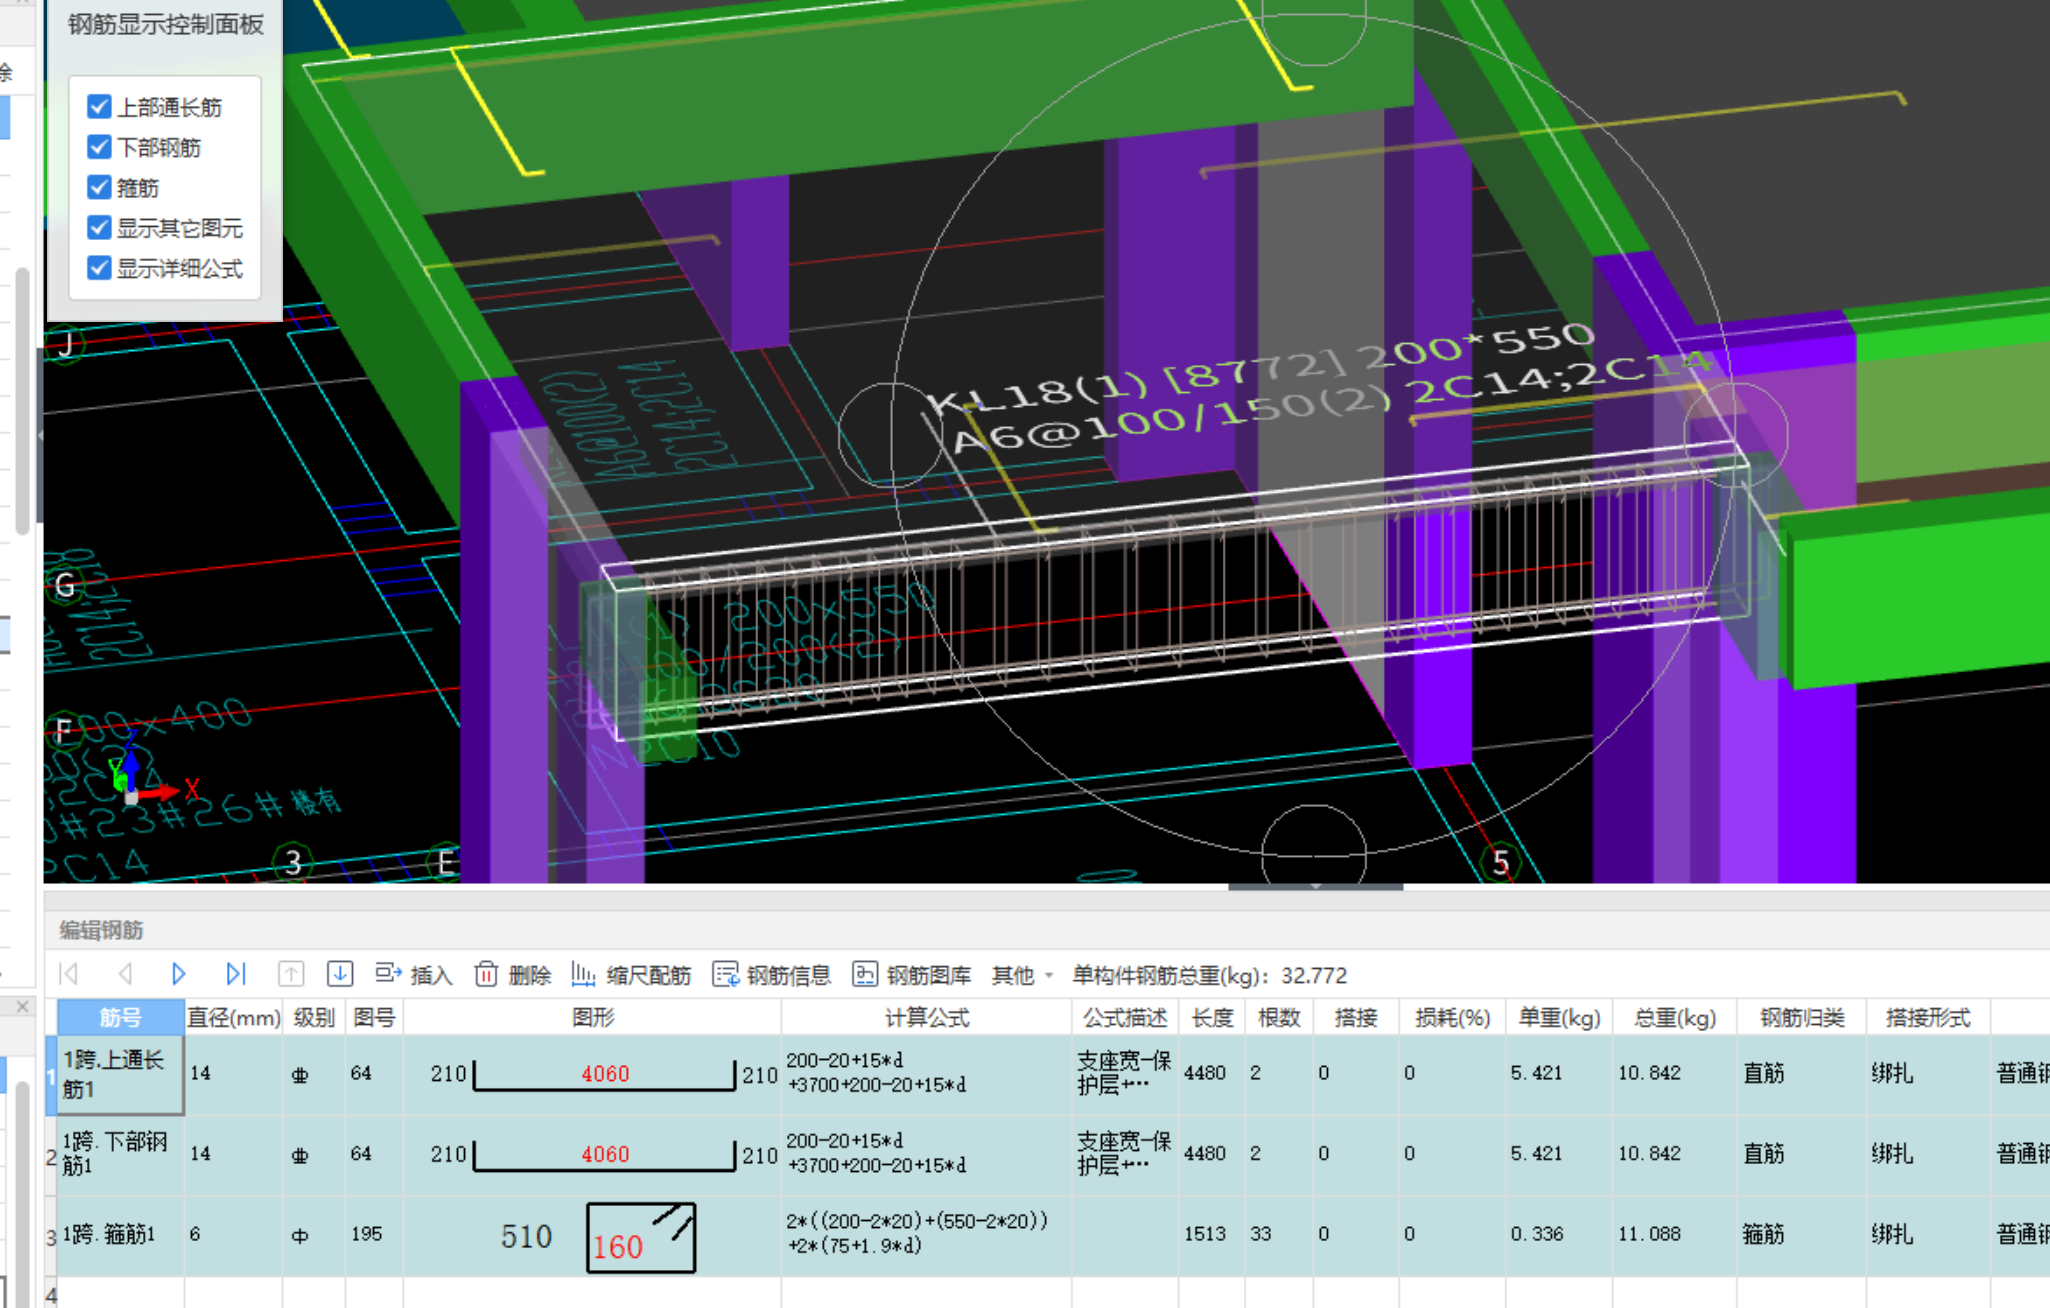Expand the 其他 dropdown menu

tap(1022, 975)
